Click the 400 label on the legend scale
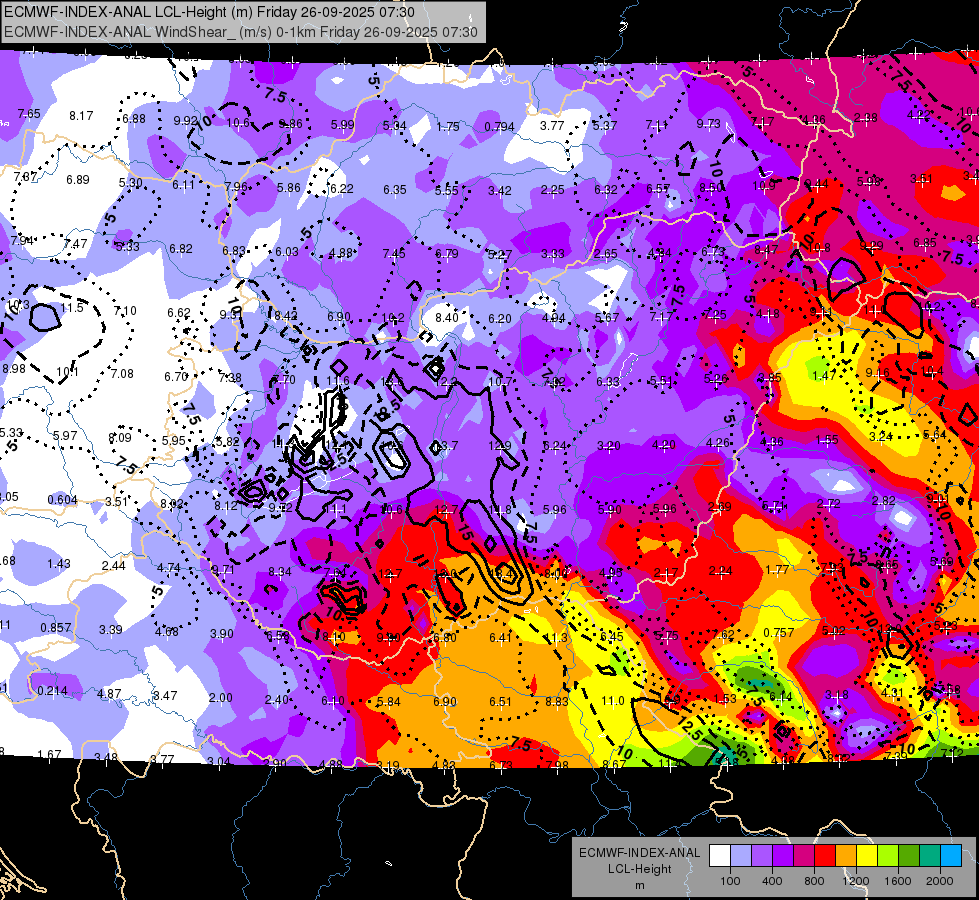The height and width of the screenshot is (900, 979). point(772,881)
